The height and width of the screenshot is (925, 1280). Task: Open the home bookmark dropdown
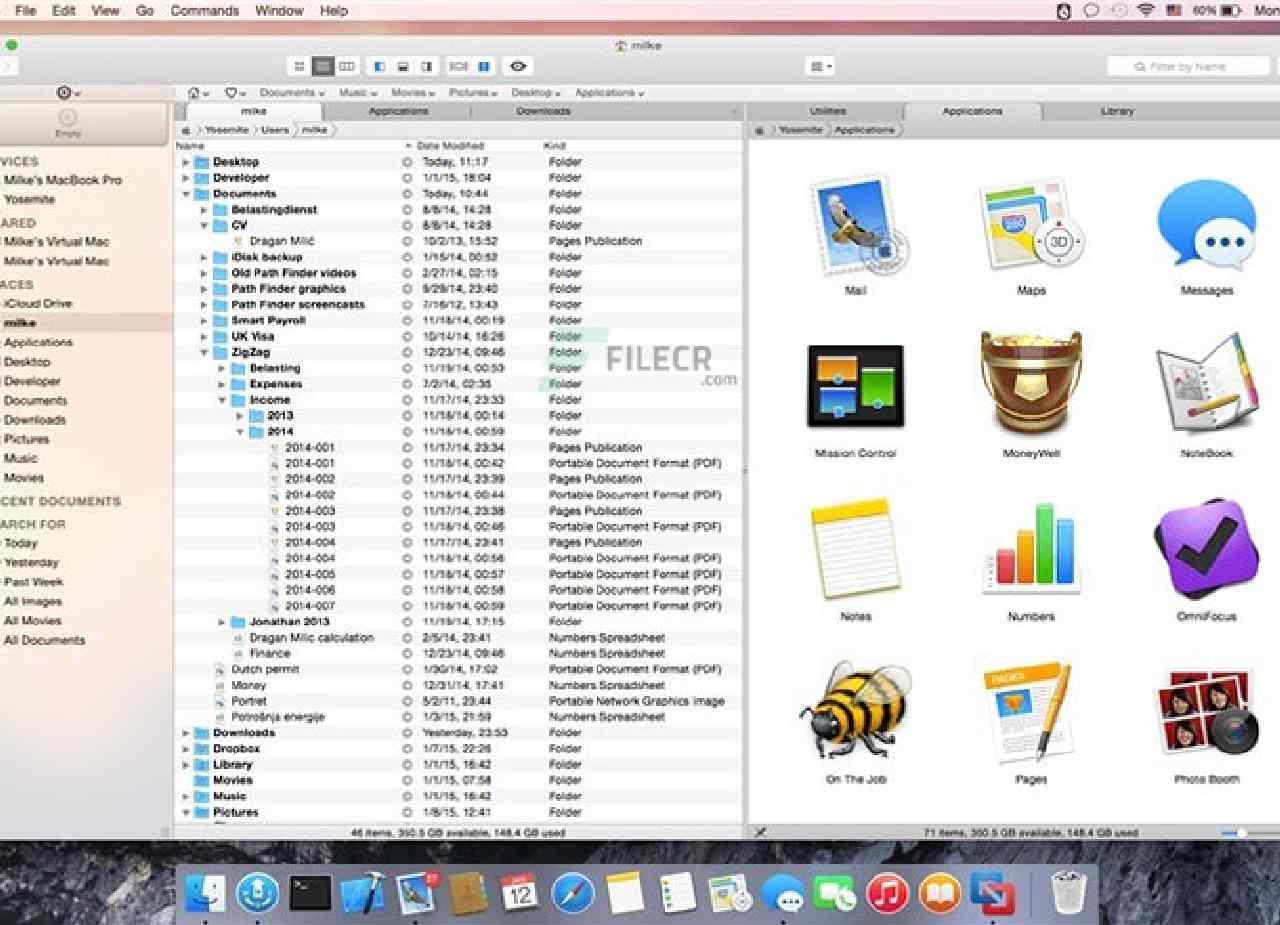click(198, 92)
